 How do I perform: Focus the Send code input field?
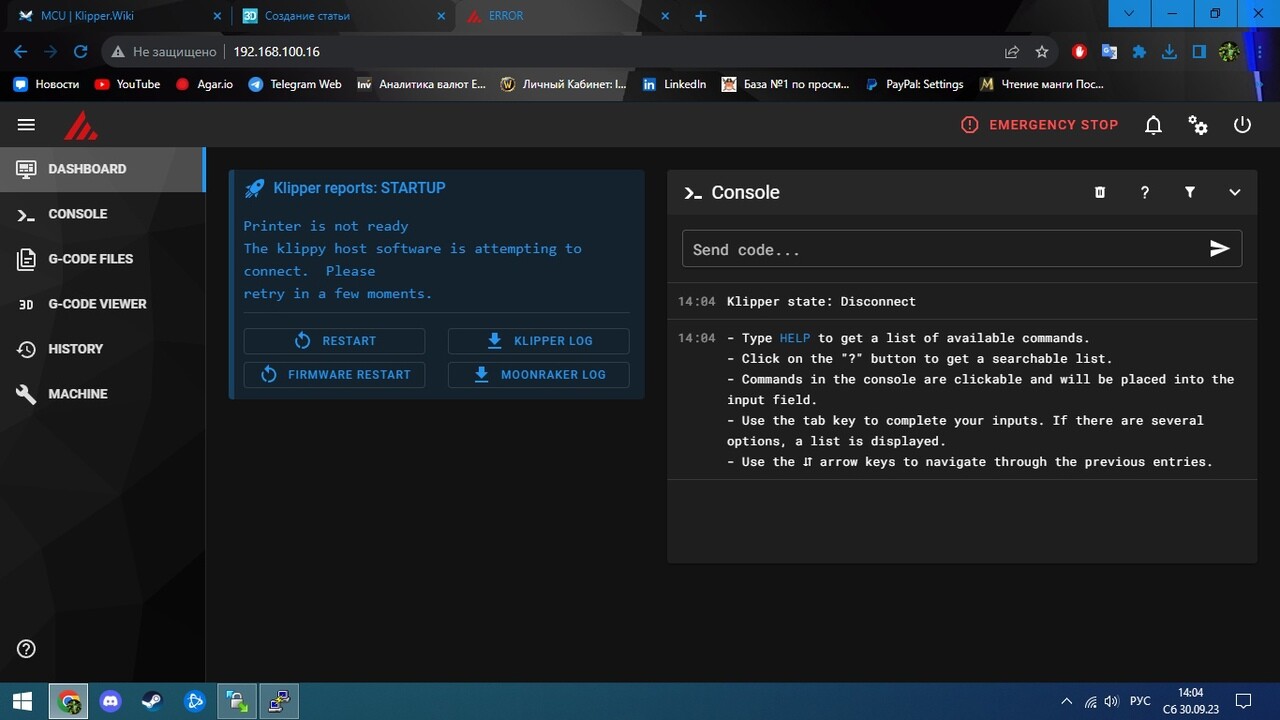[943, 249]
